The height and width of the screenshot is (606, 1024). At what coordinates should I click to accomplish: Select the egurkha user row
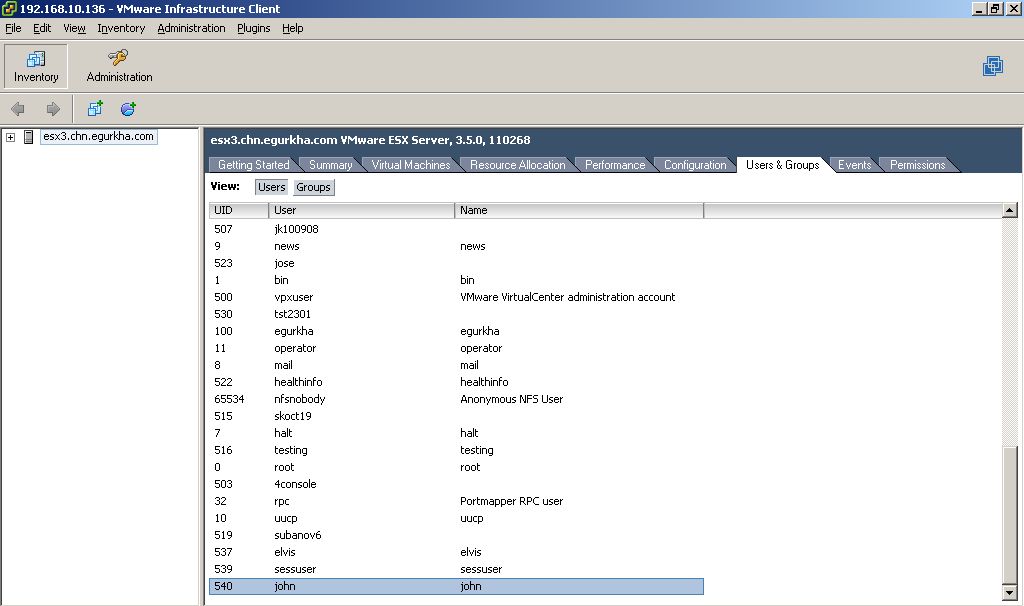pos(456,331)
